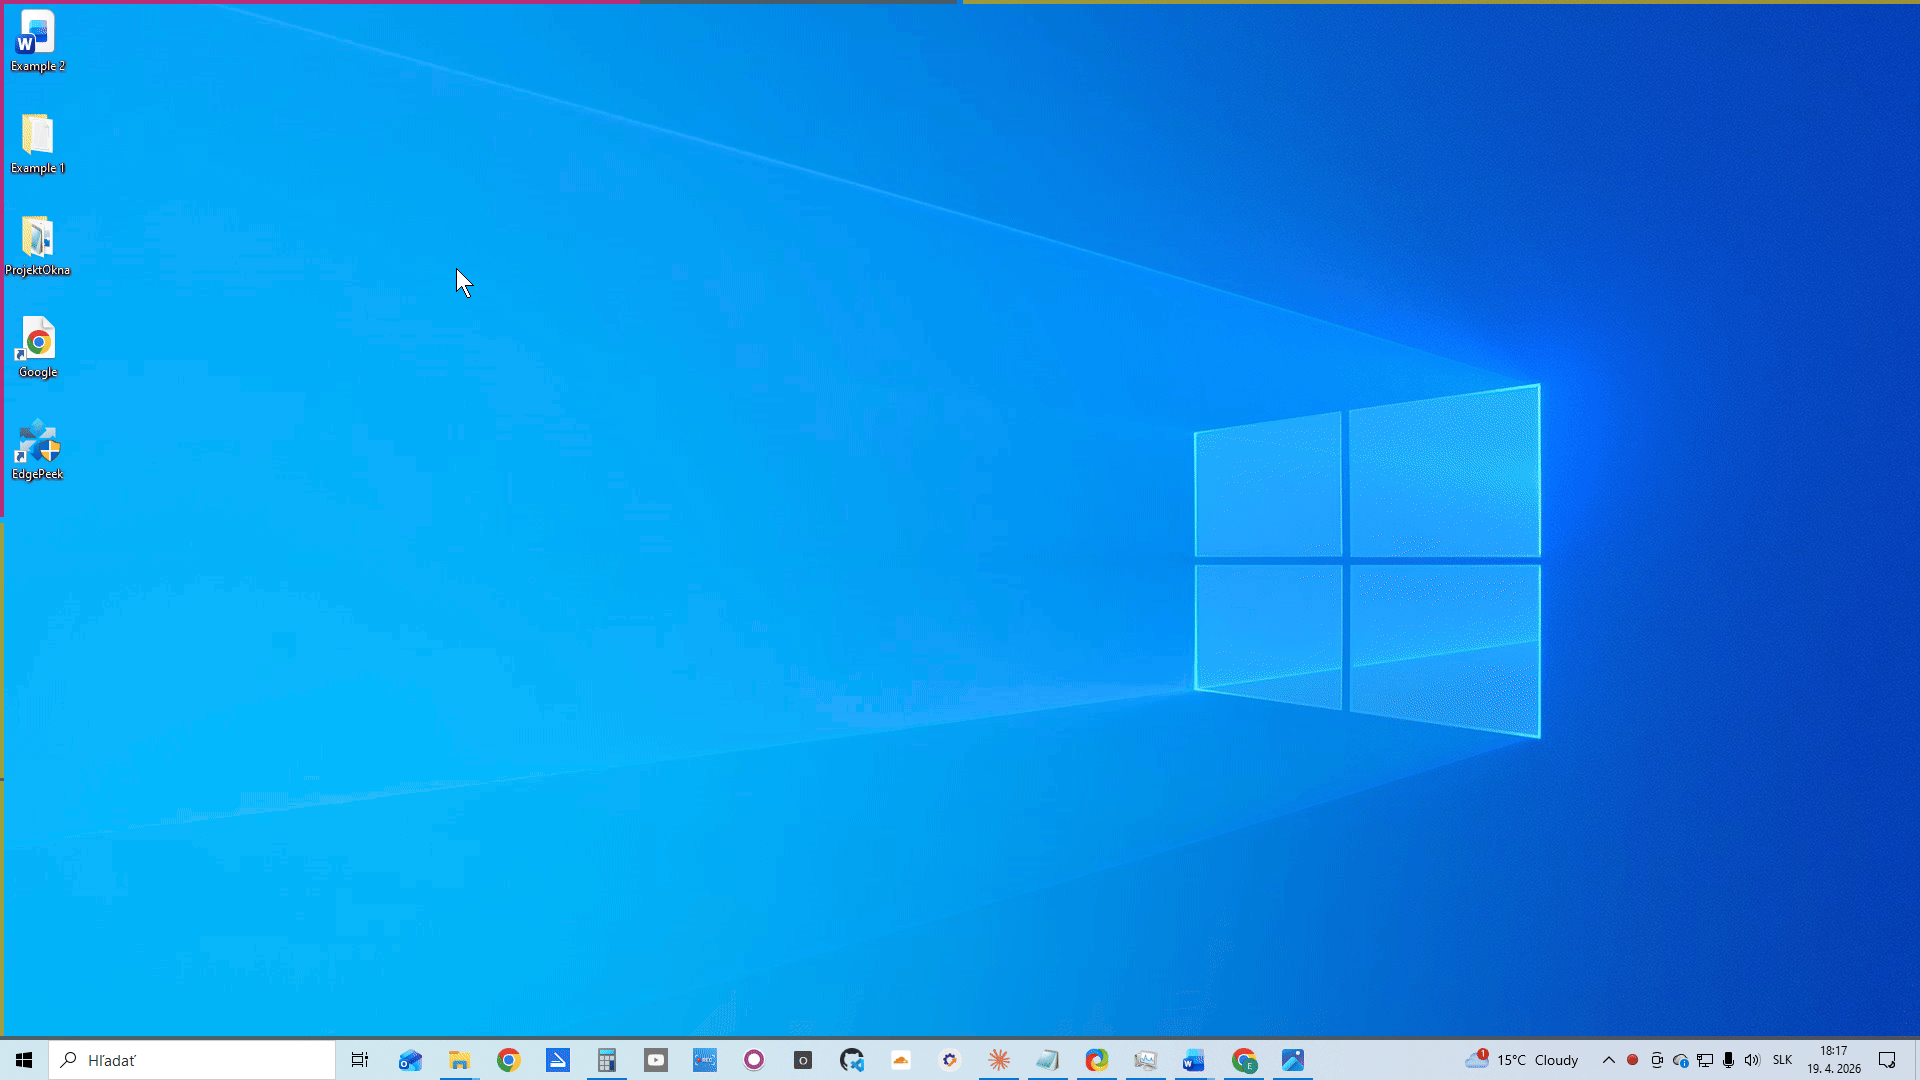Screen dimensions: 1920x1080
Task: Open the GitHub VS Code taskbar icon
Action: point(851,1060)
